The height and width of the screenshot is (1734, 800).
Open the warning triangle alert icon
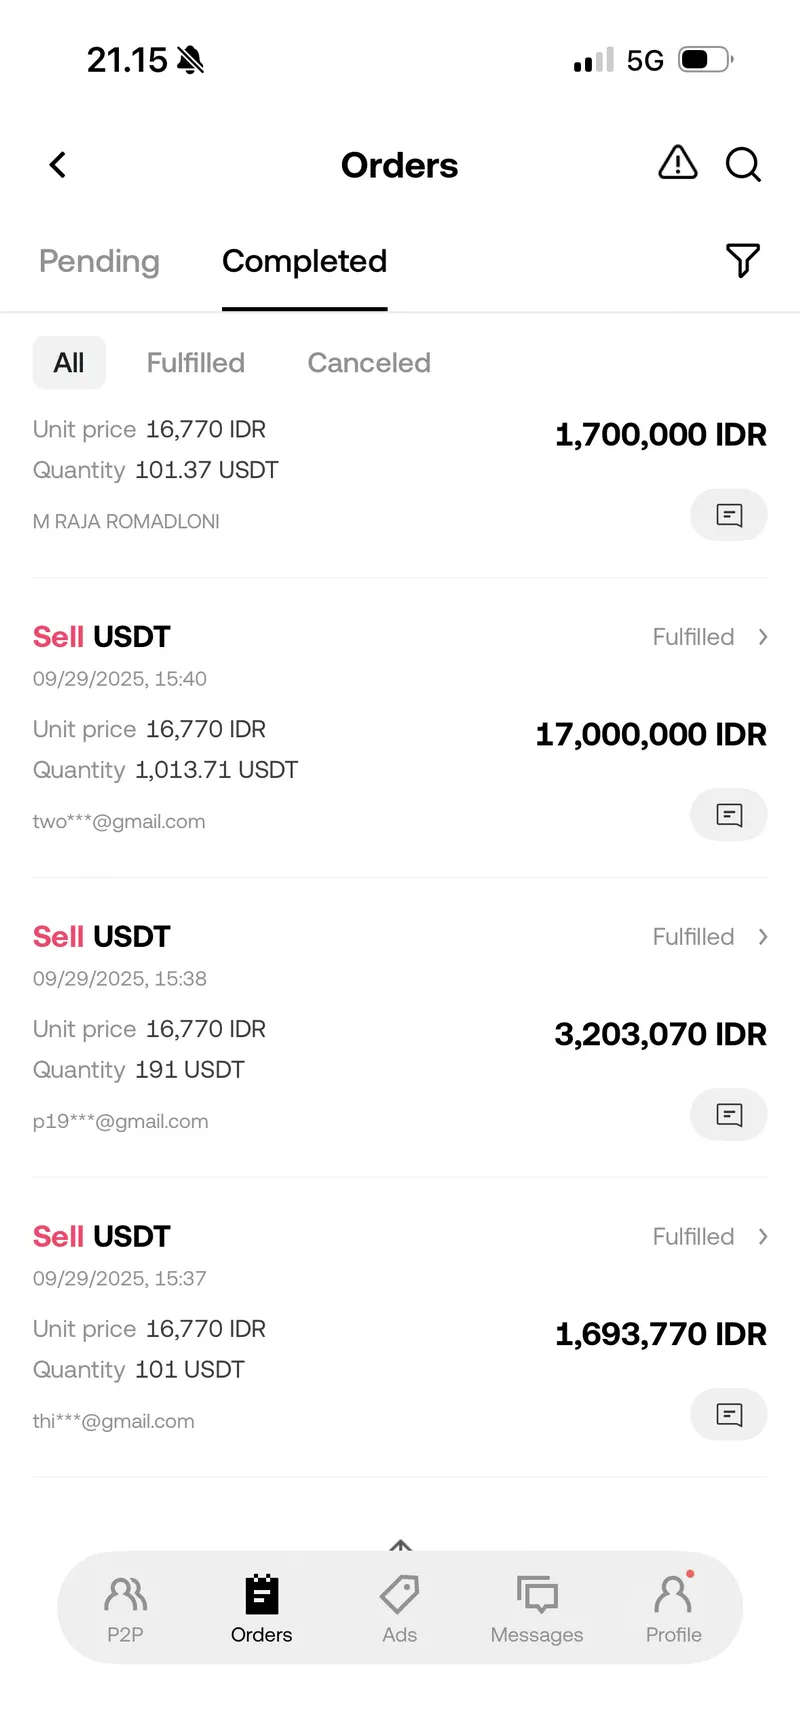tap(678, 162)
